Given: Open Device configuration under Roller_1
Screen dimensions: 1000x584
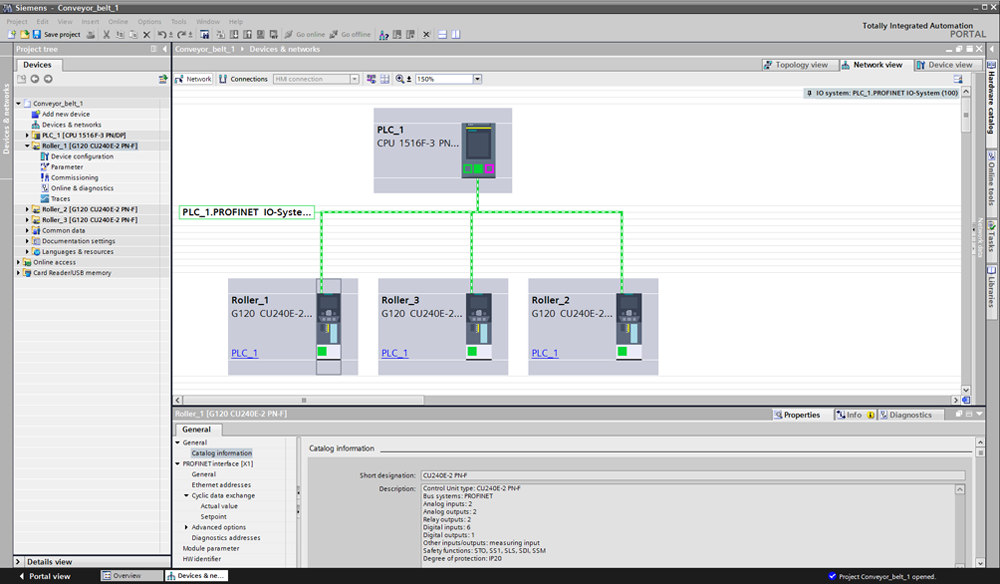Looking at the screenshot, I should pos(81,156).
